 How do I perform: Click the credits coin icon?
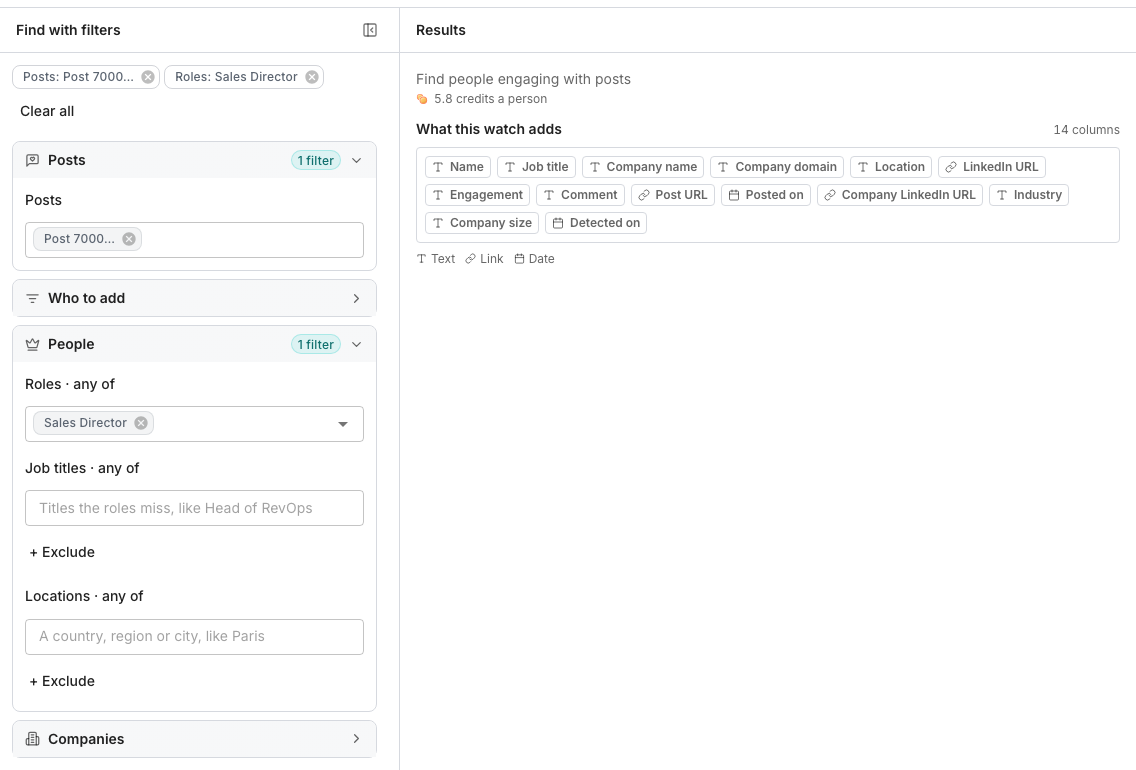tap(422, 99)
